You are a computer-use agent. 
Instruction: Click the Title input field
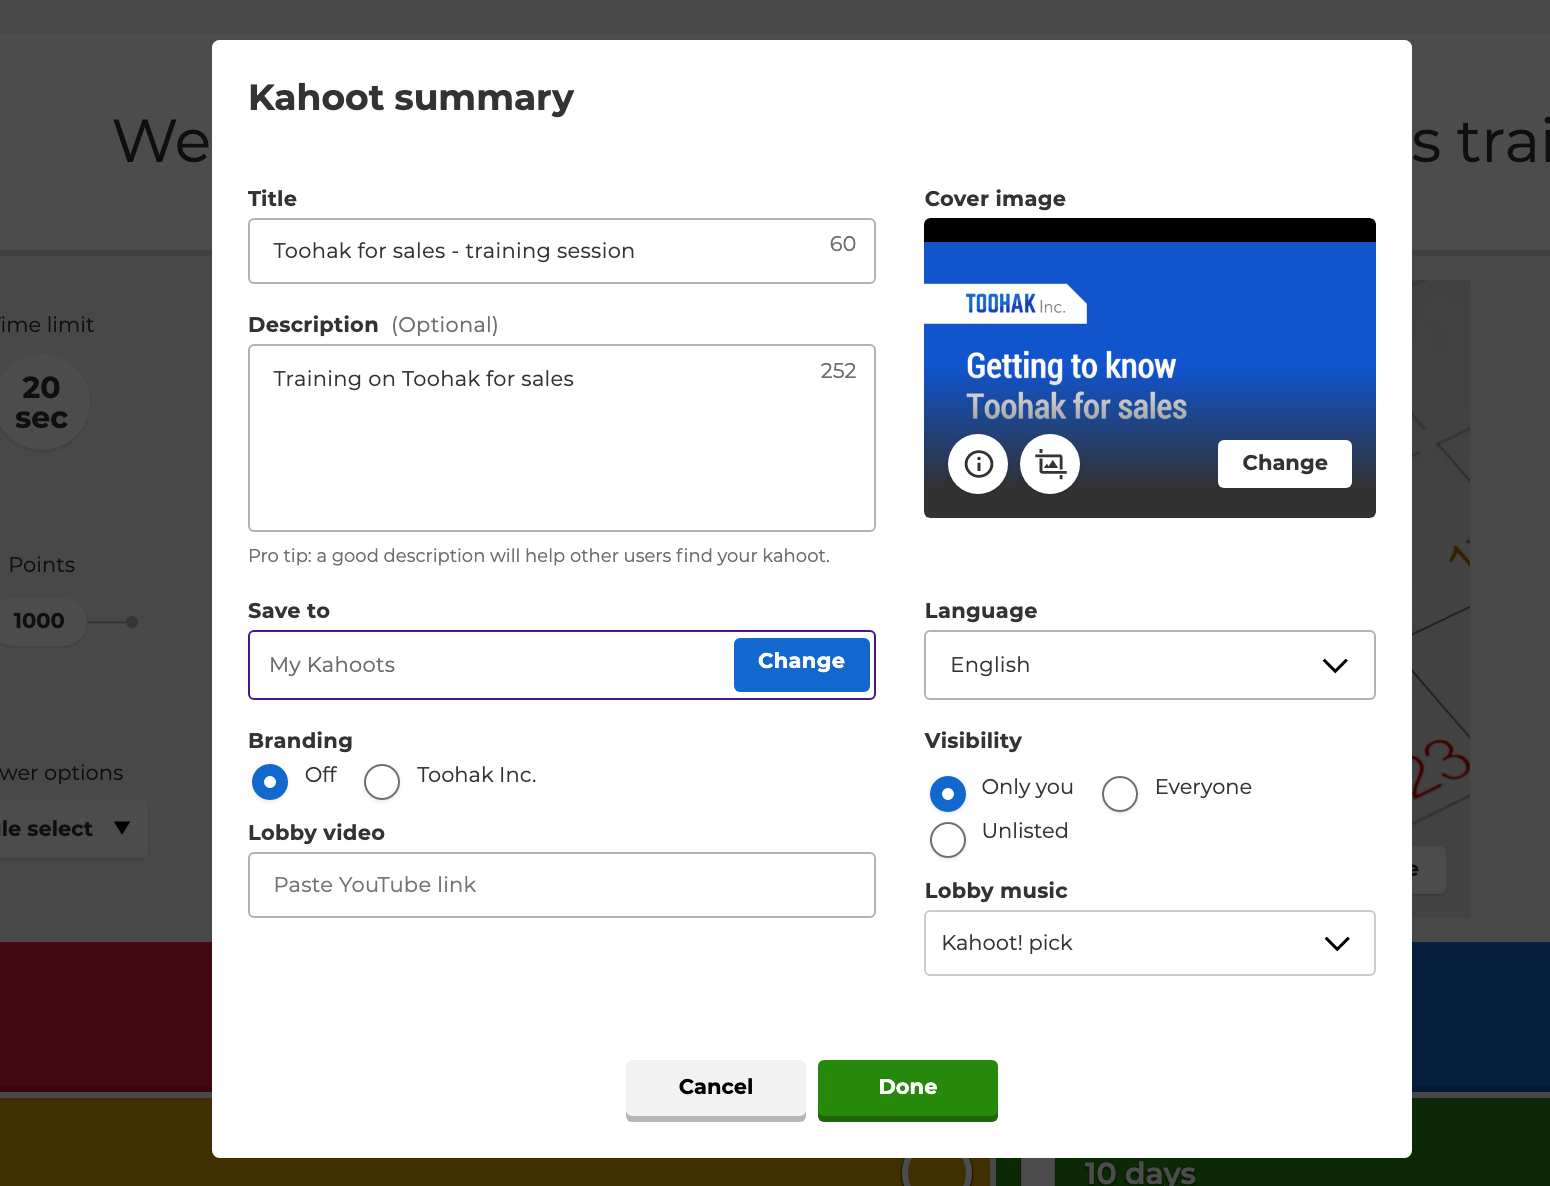click(562, 251)
